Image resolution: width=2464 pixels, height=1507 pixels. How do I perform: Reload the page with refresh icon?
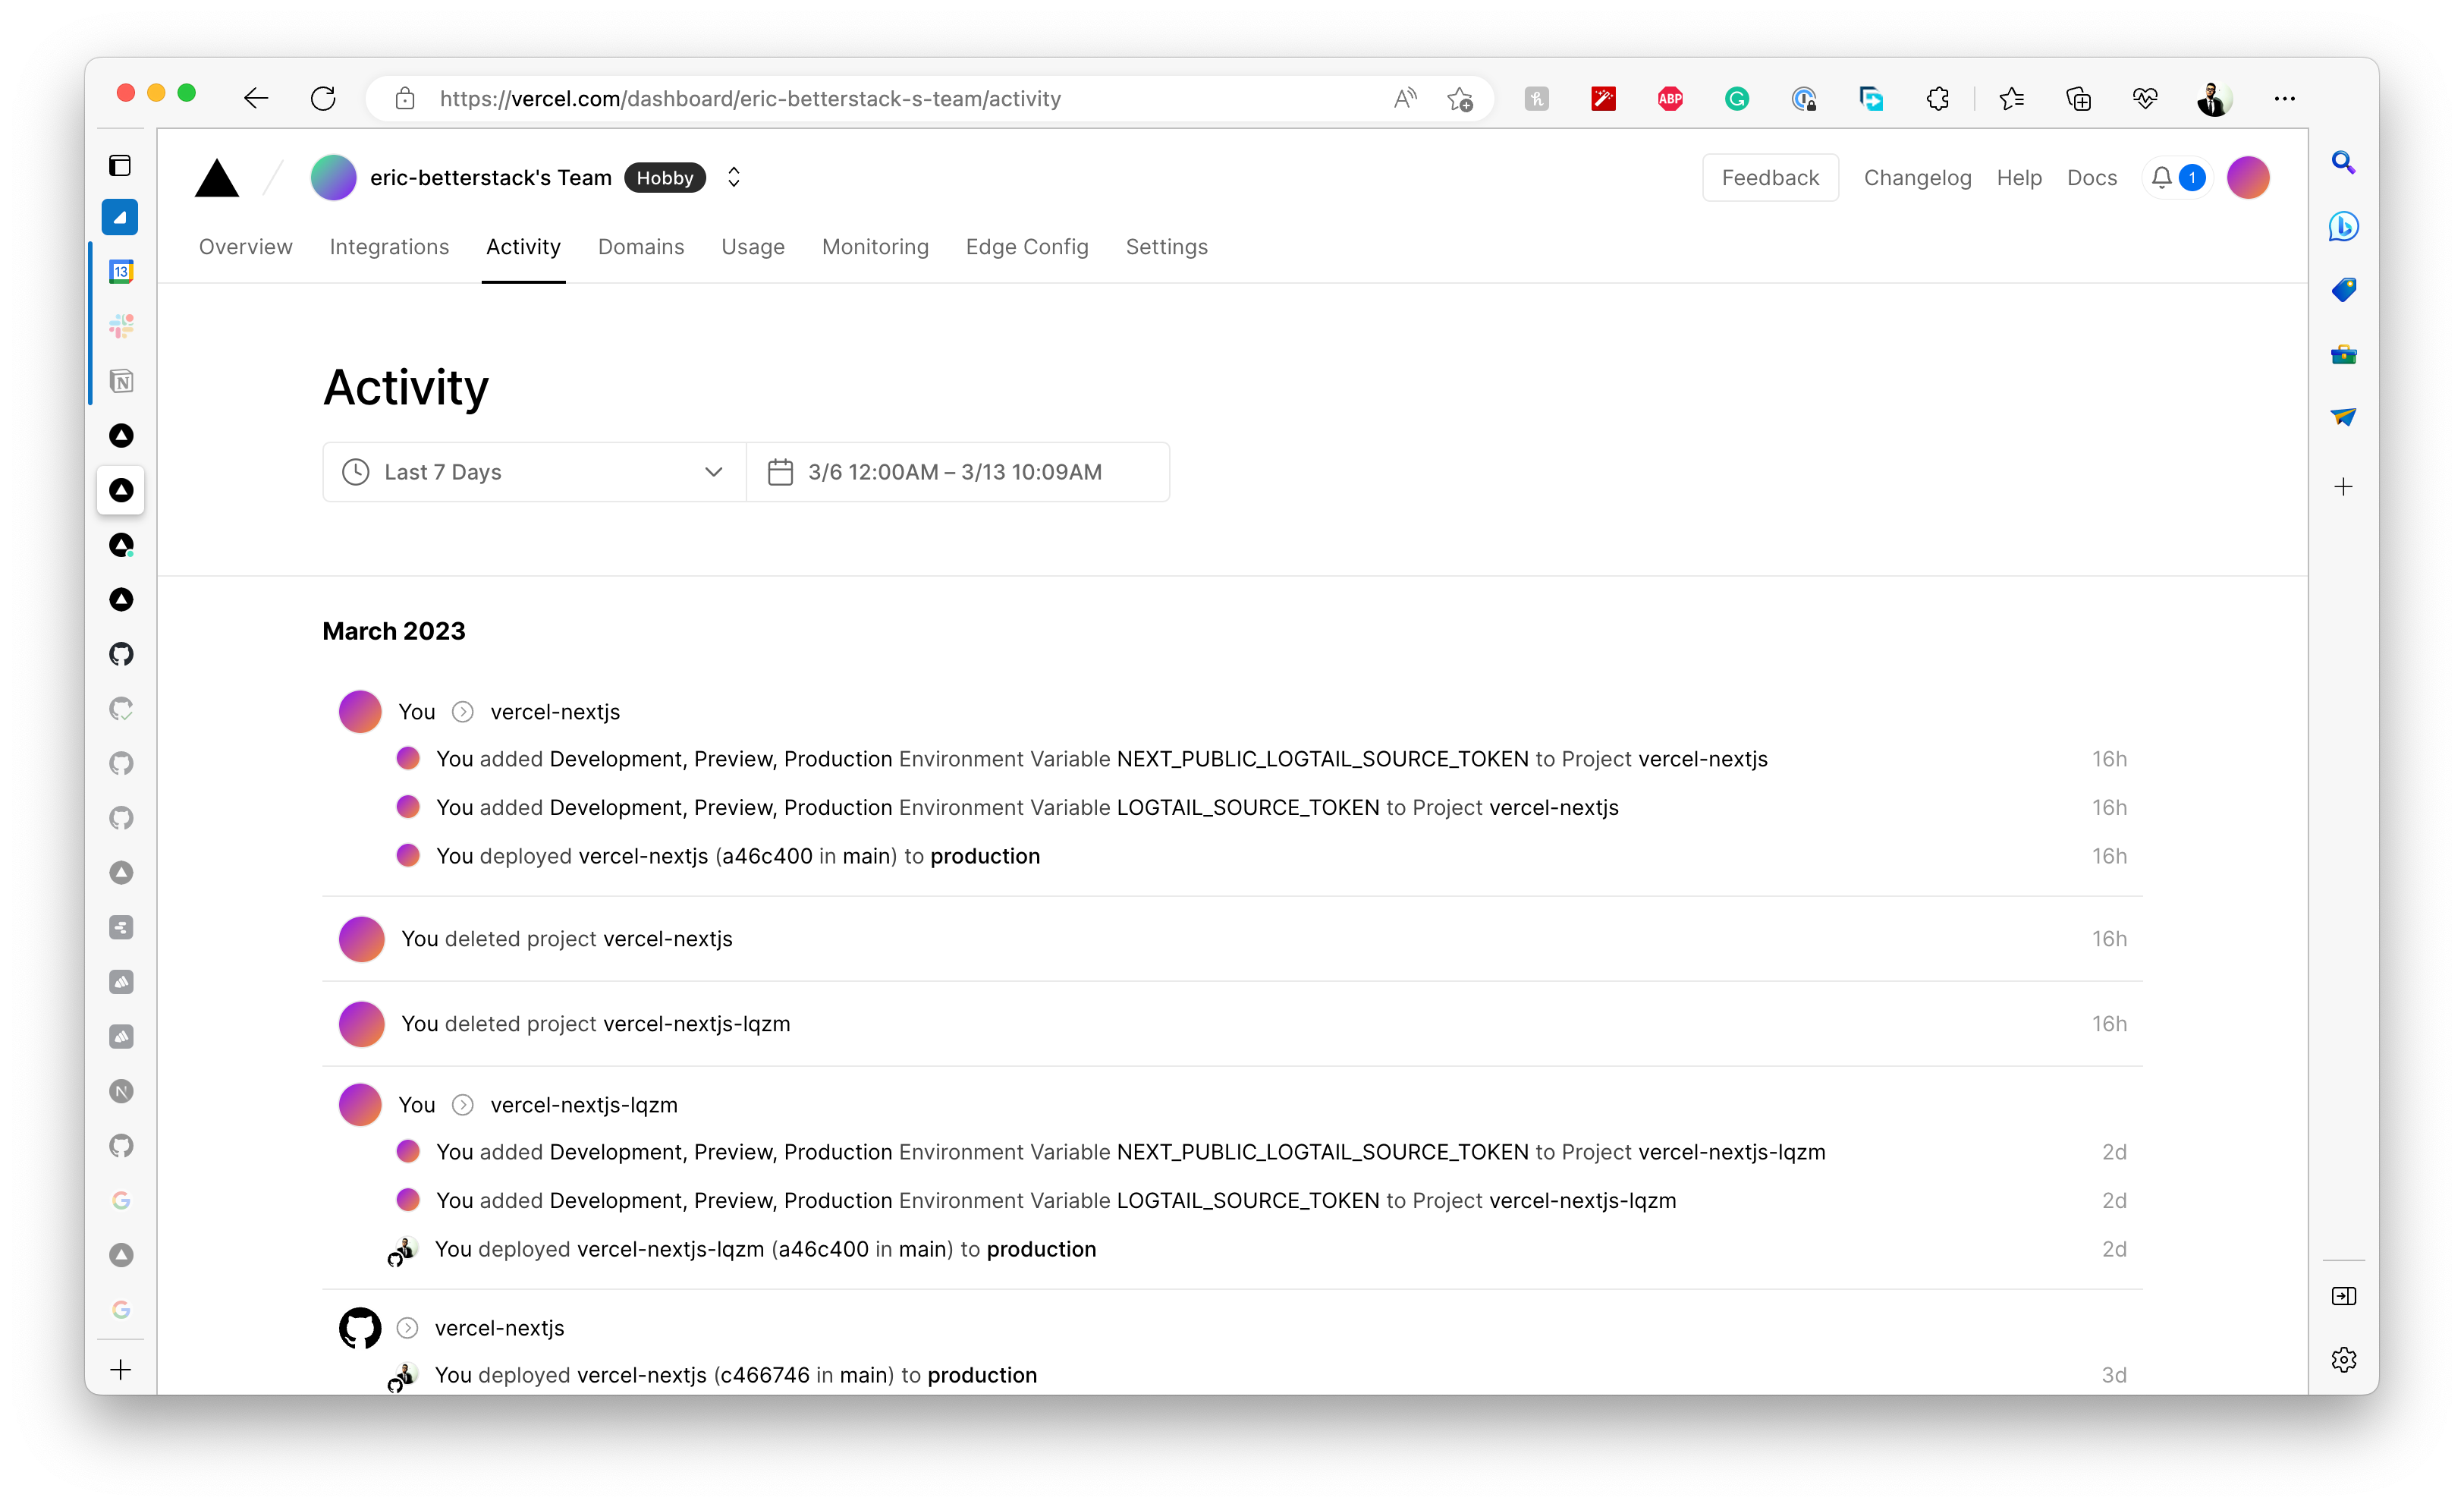pyautogui.click(x=323, y=98)
